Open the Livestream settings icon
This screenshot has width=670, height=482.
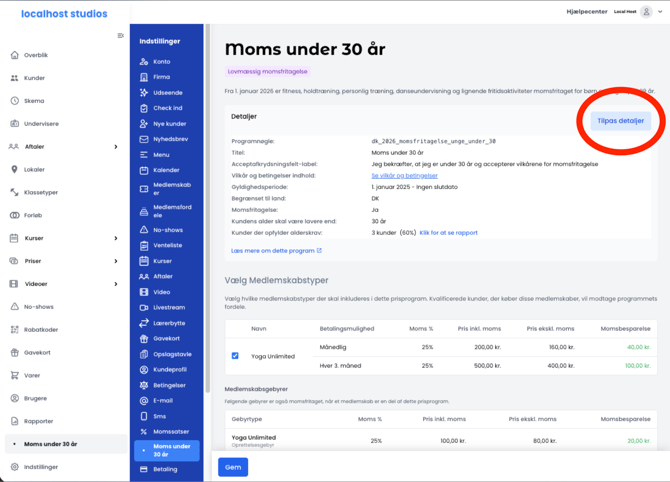tap(144, 308)
